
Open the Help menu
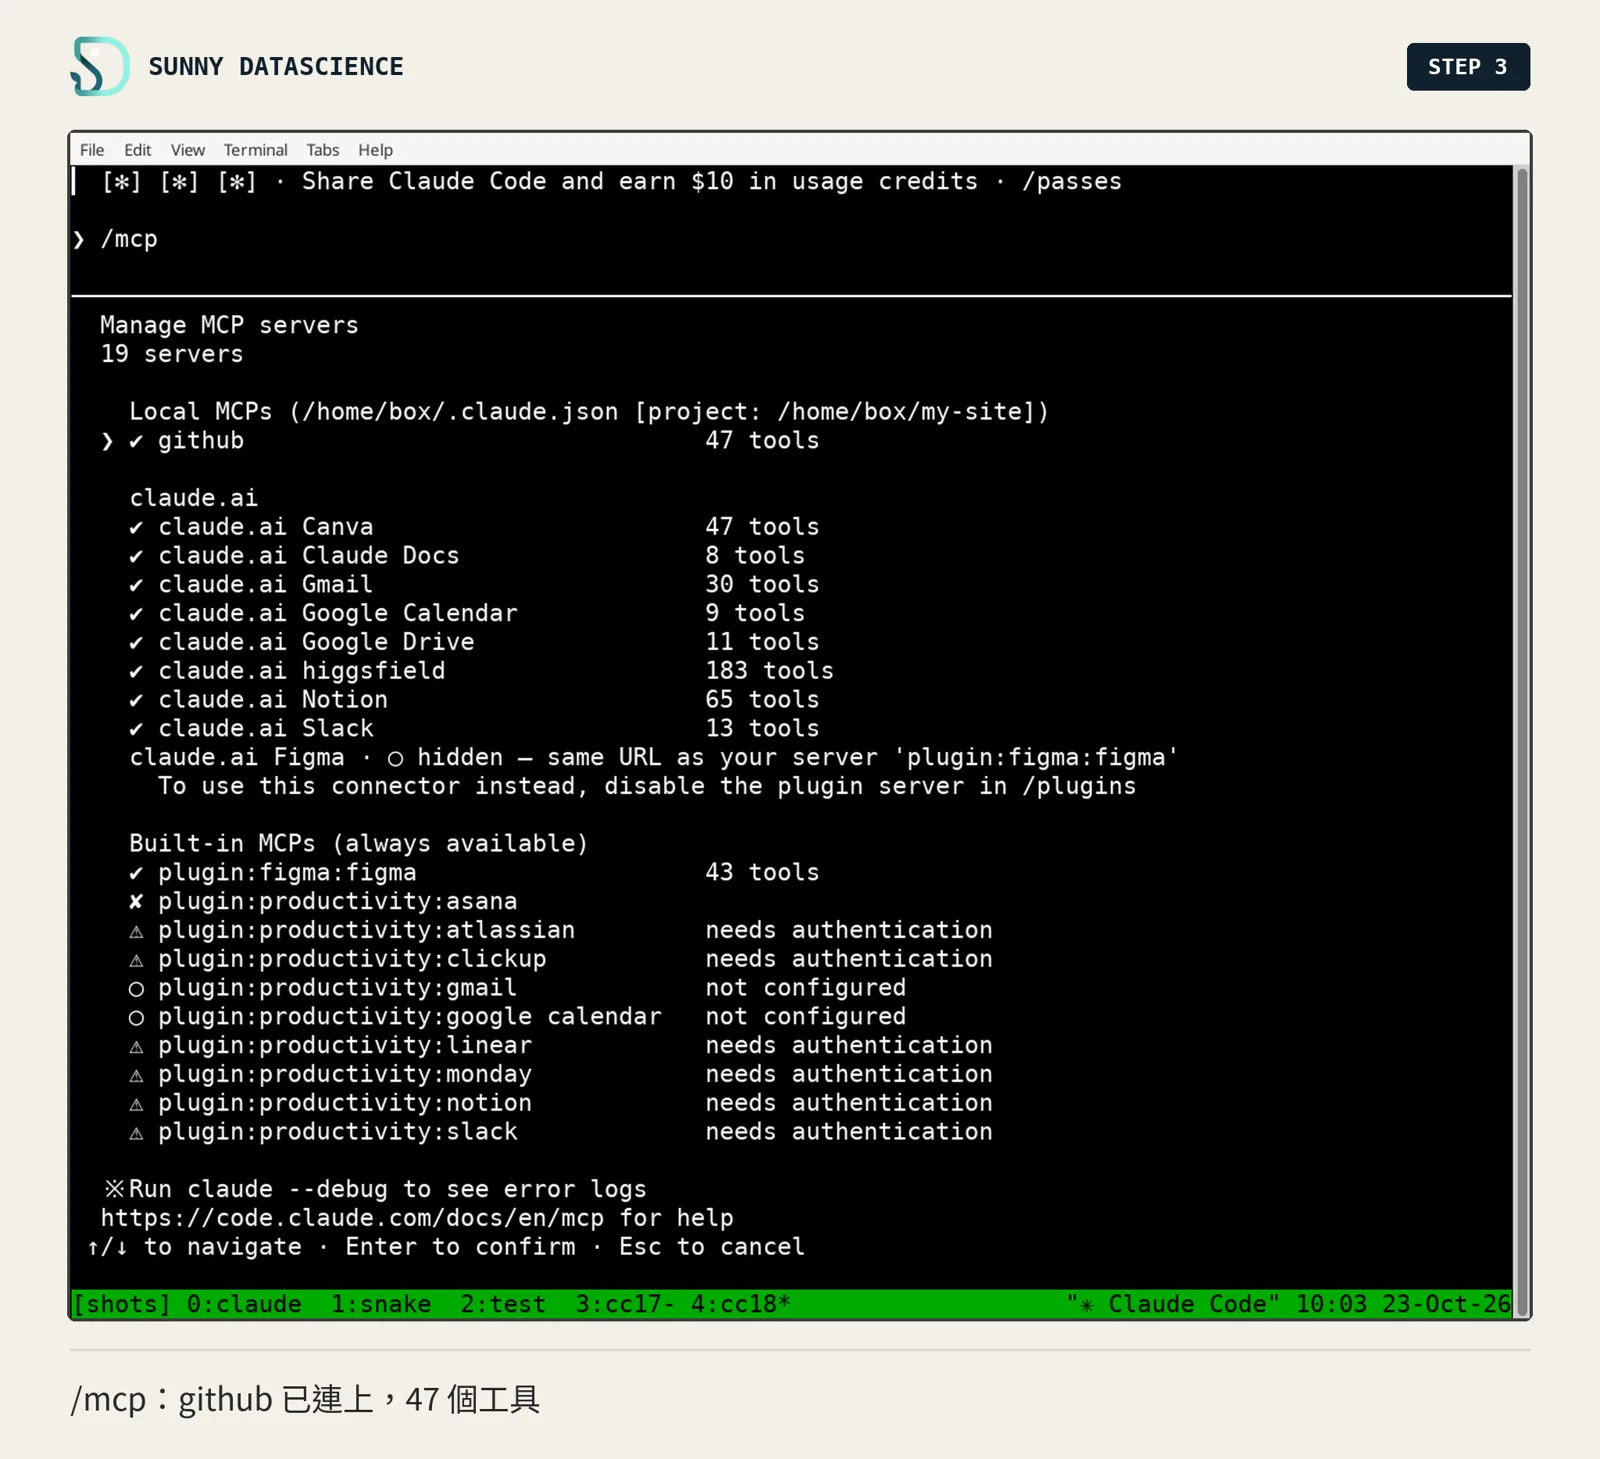pos(375,150)
